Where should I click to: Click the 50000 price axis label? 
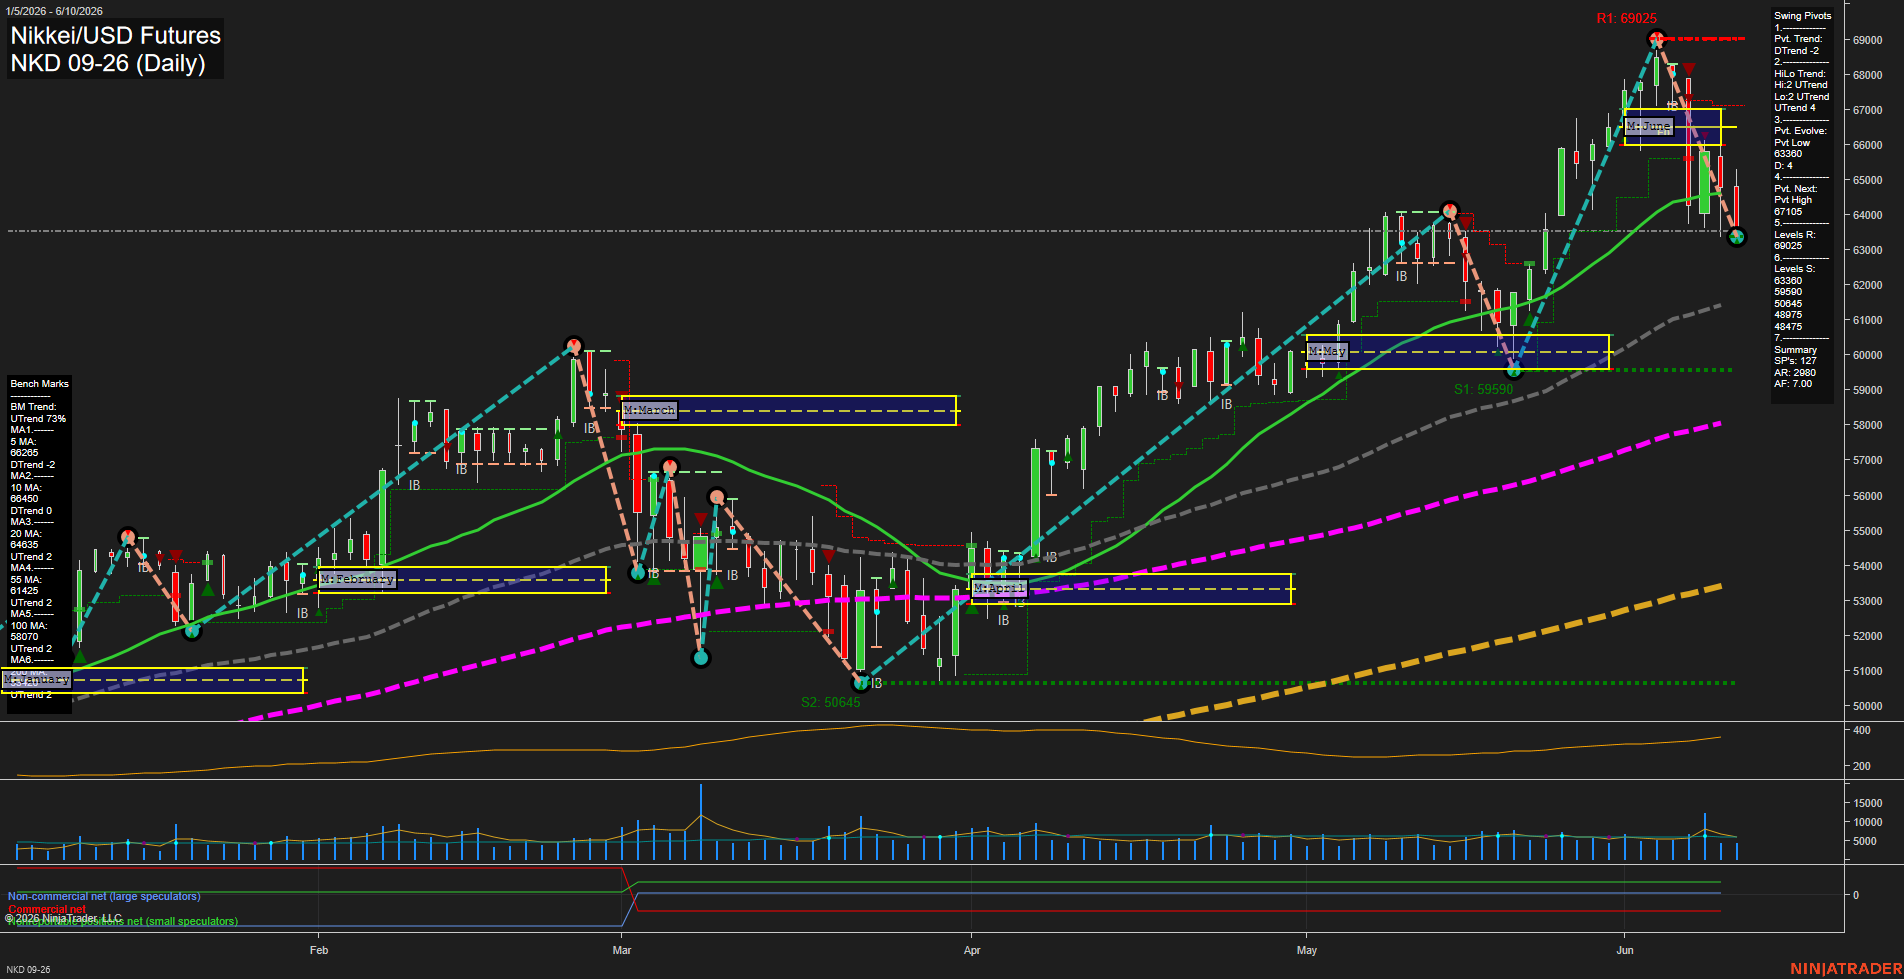tap(1868, 706)
